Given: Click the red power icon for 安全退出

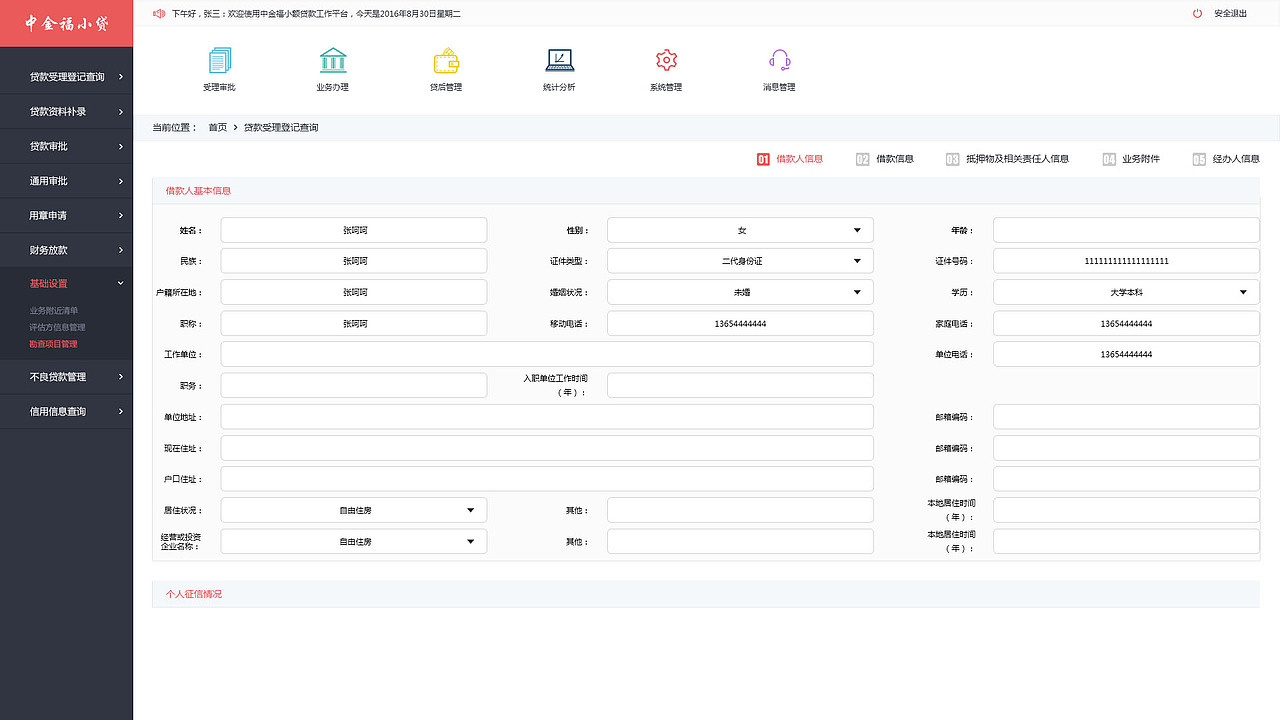Looking at the screenshot, I should pos(1198,14).
